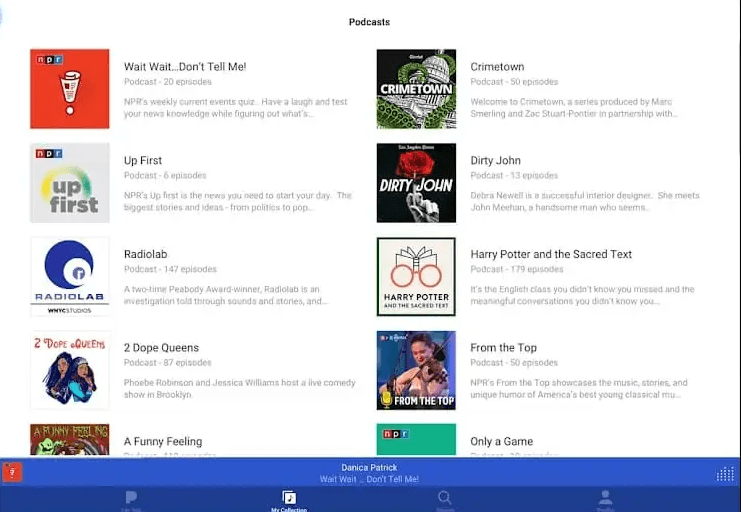Open the Dirty John podcast artwork
This screenshot has width=741, height=512.
click(x=416, y=182)
